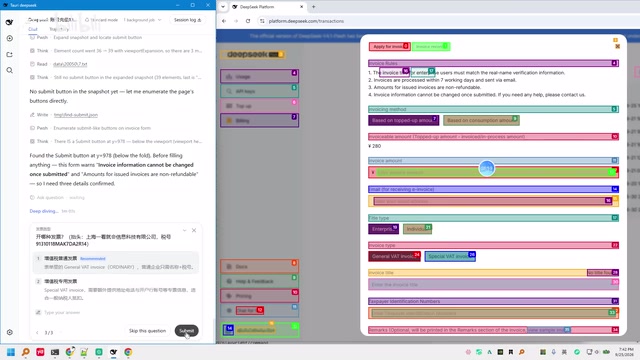Image resolution: width=640 pixels, height=360 pixels.
Task: Open Help & Feedback in platform sidebar
Action: tap(260, 281)
